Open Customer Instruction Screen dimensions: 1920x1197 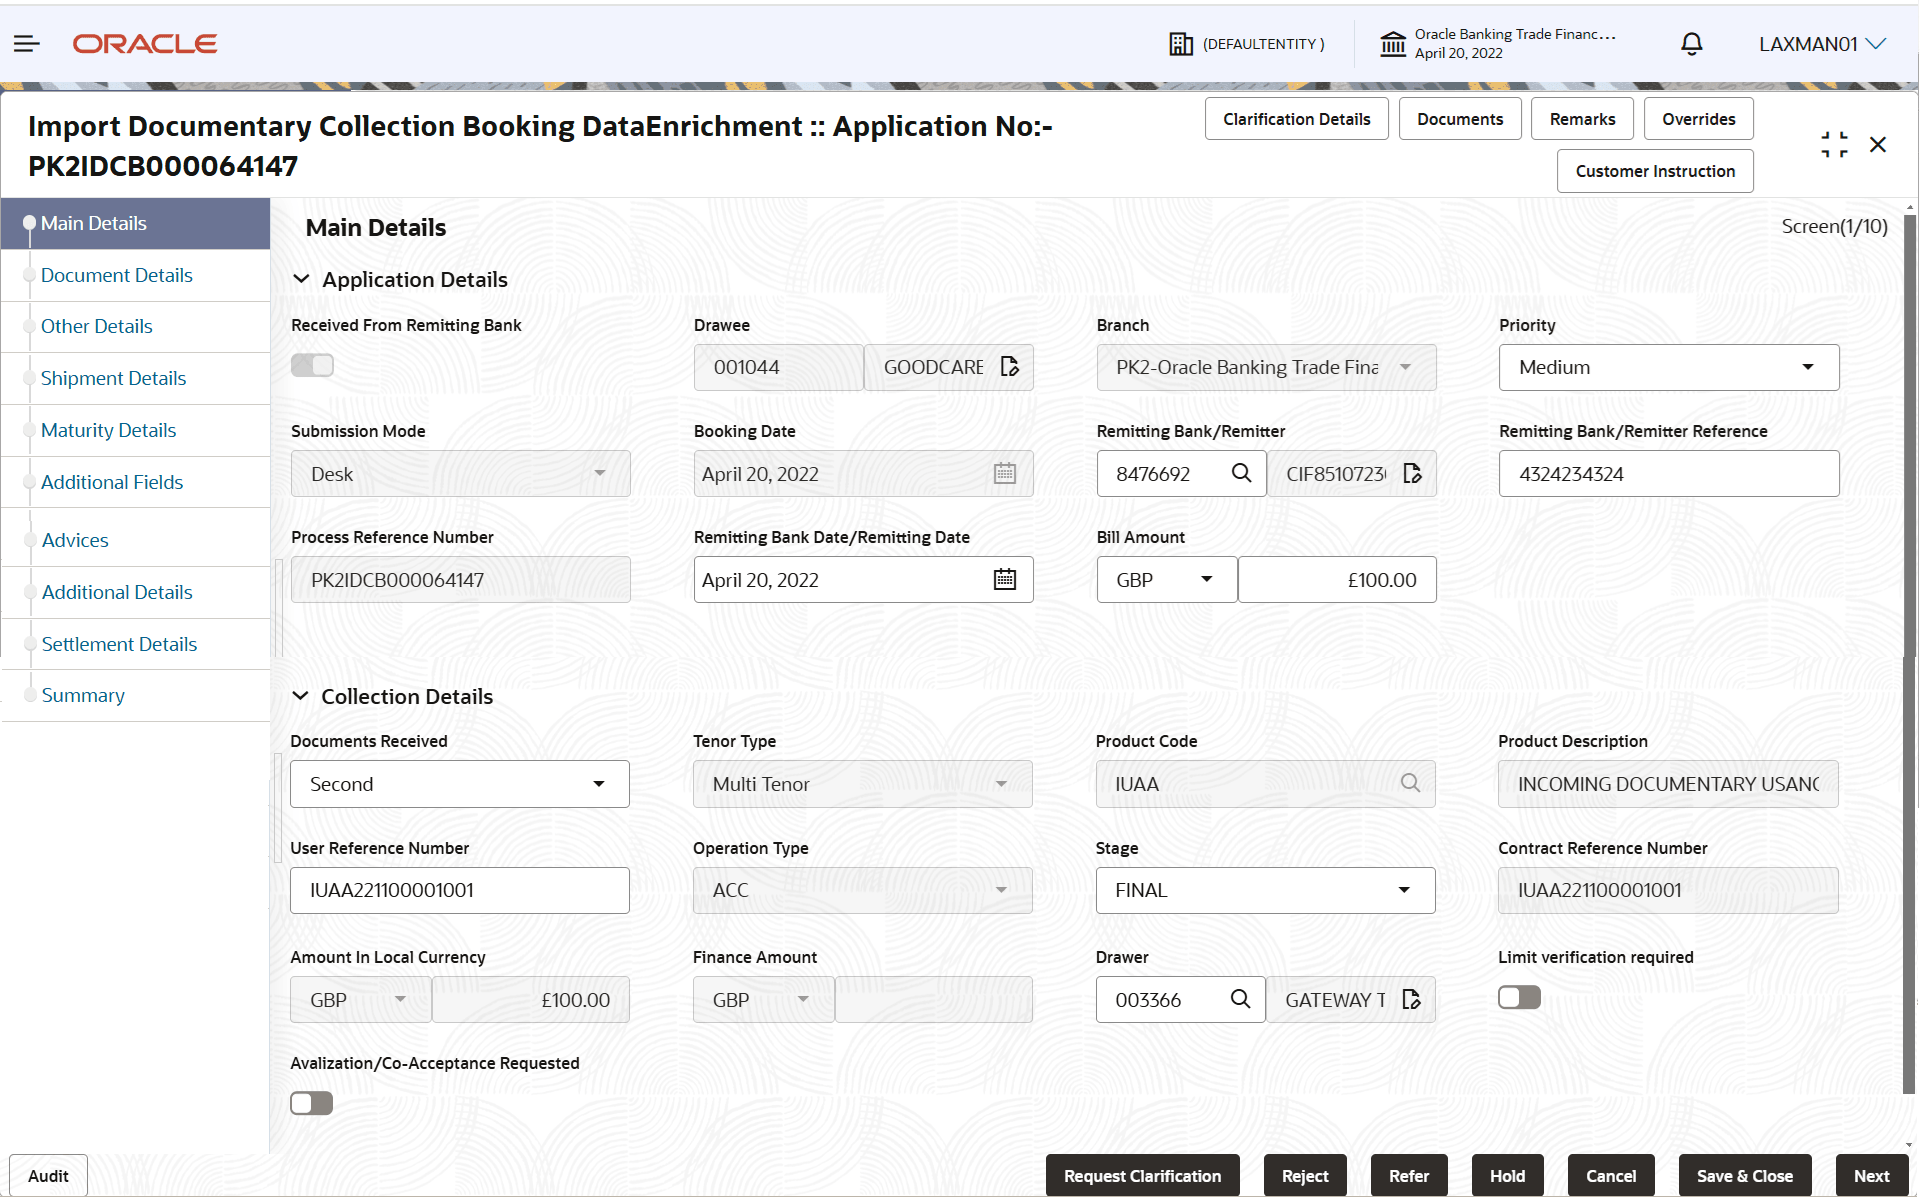coord(1654,171)
